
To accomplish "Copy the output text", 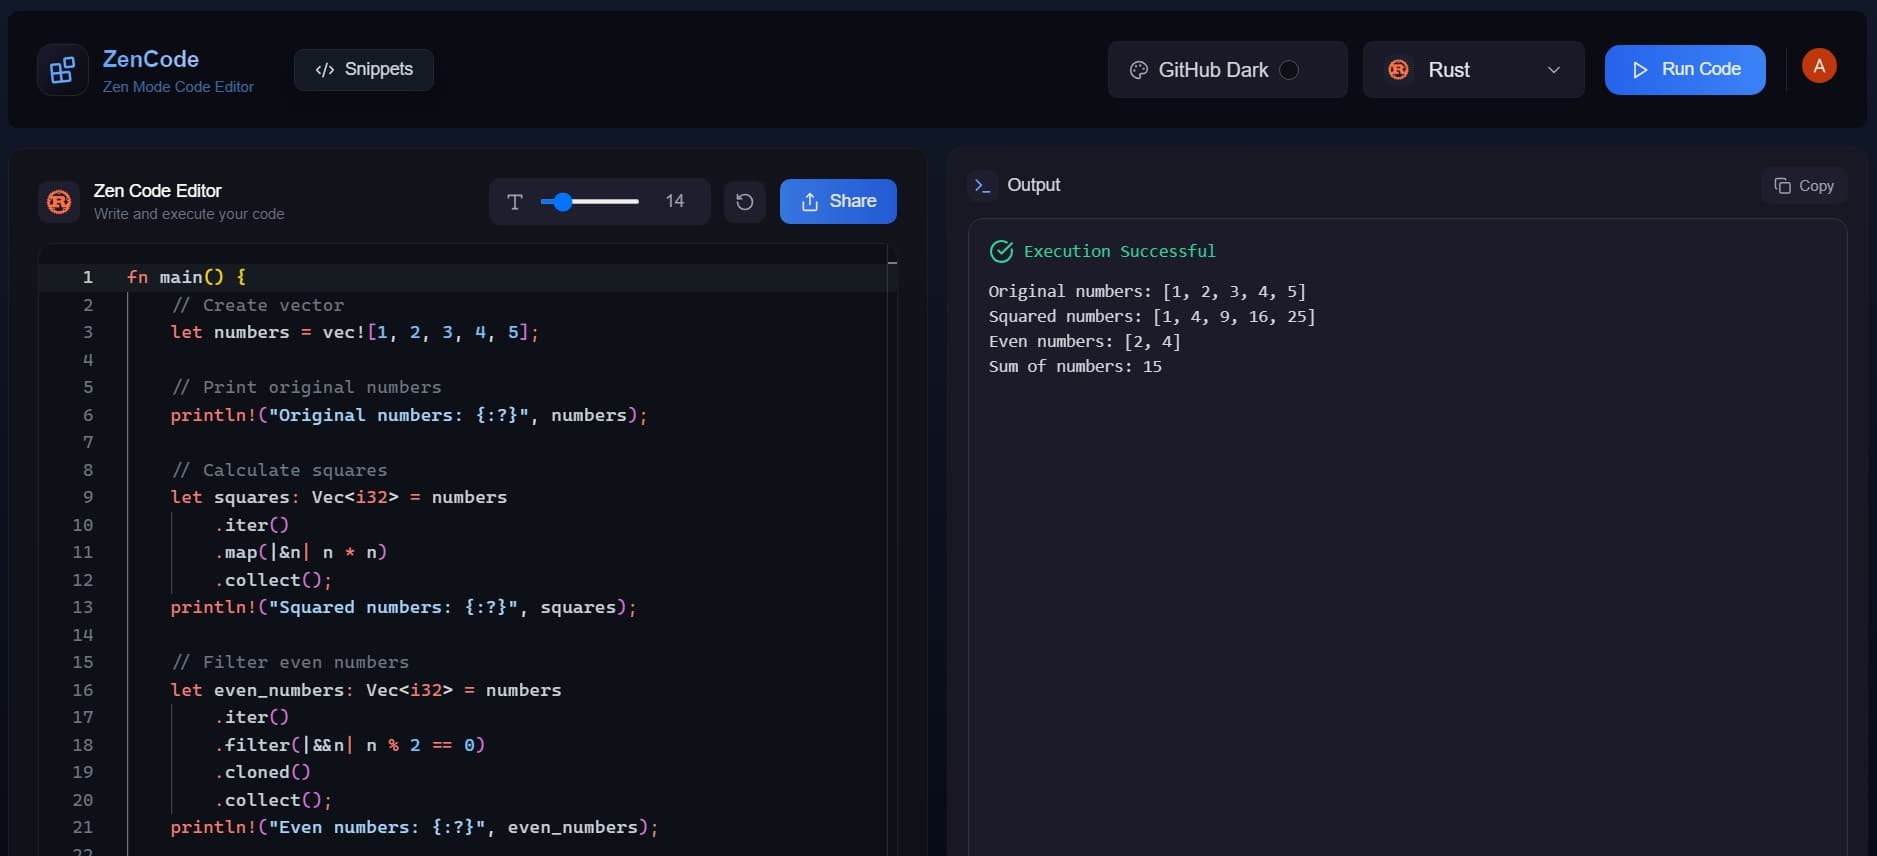I will [1803, 186].
